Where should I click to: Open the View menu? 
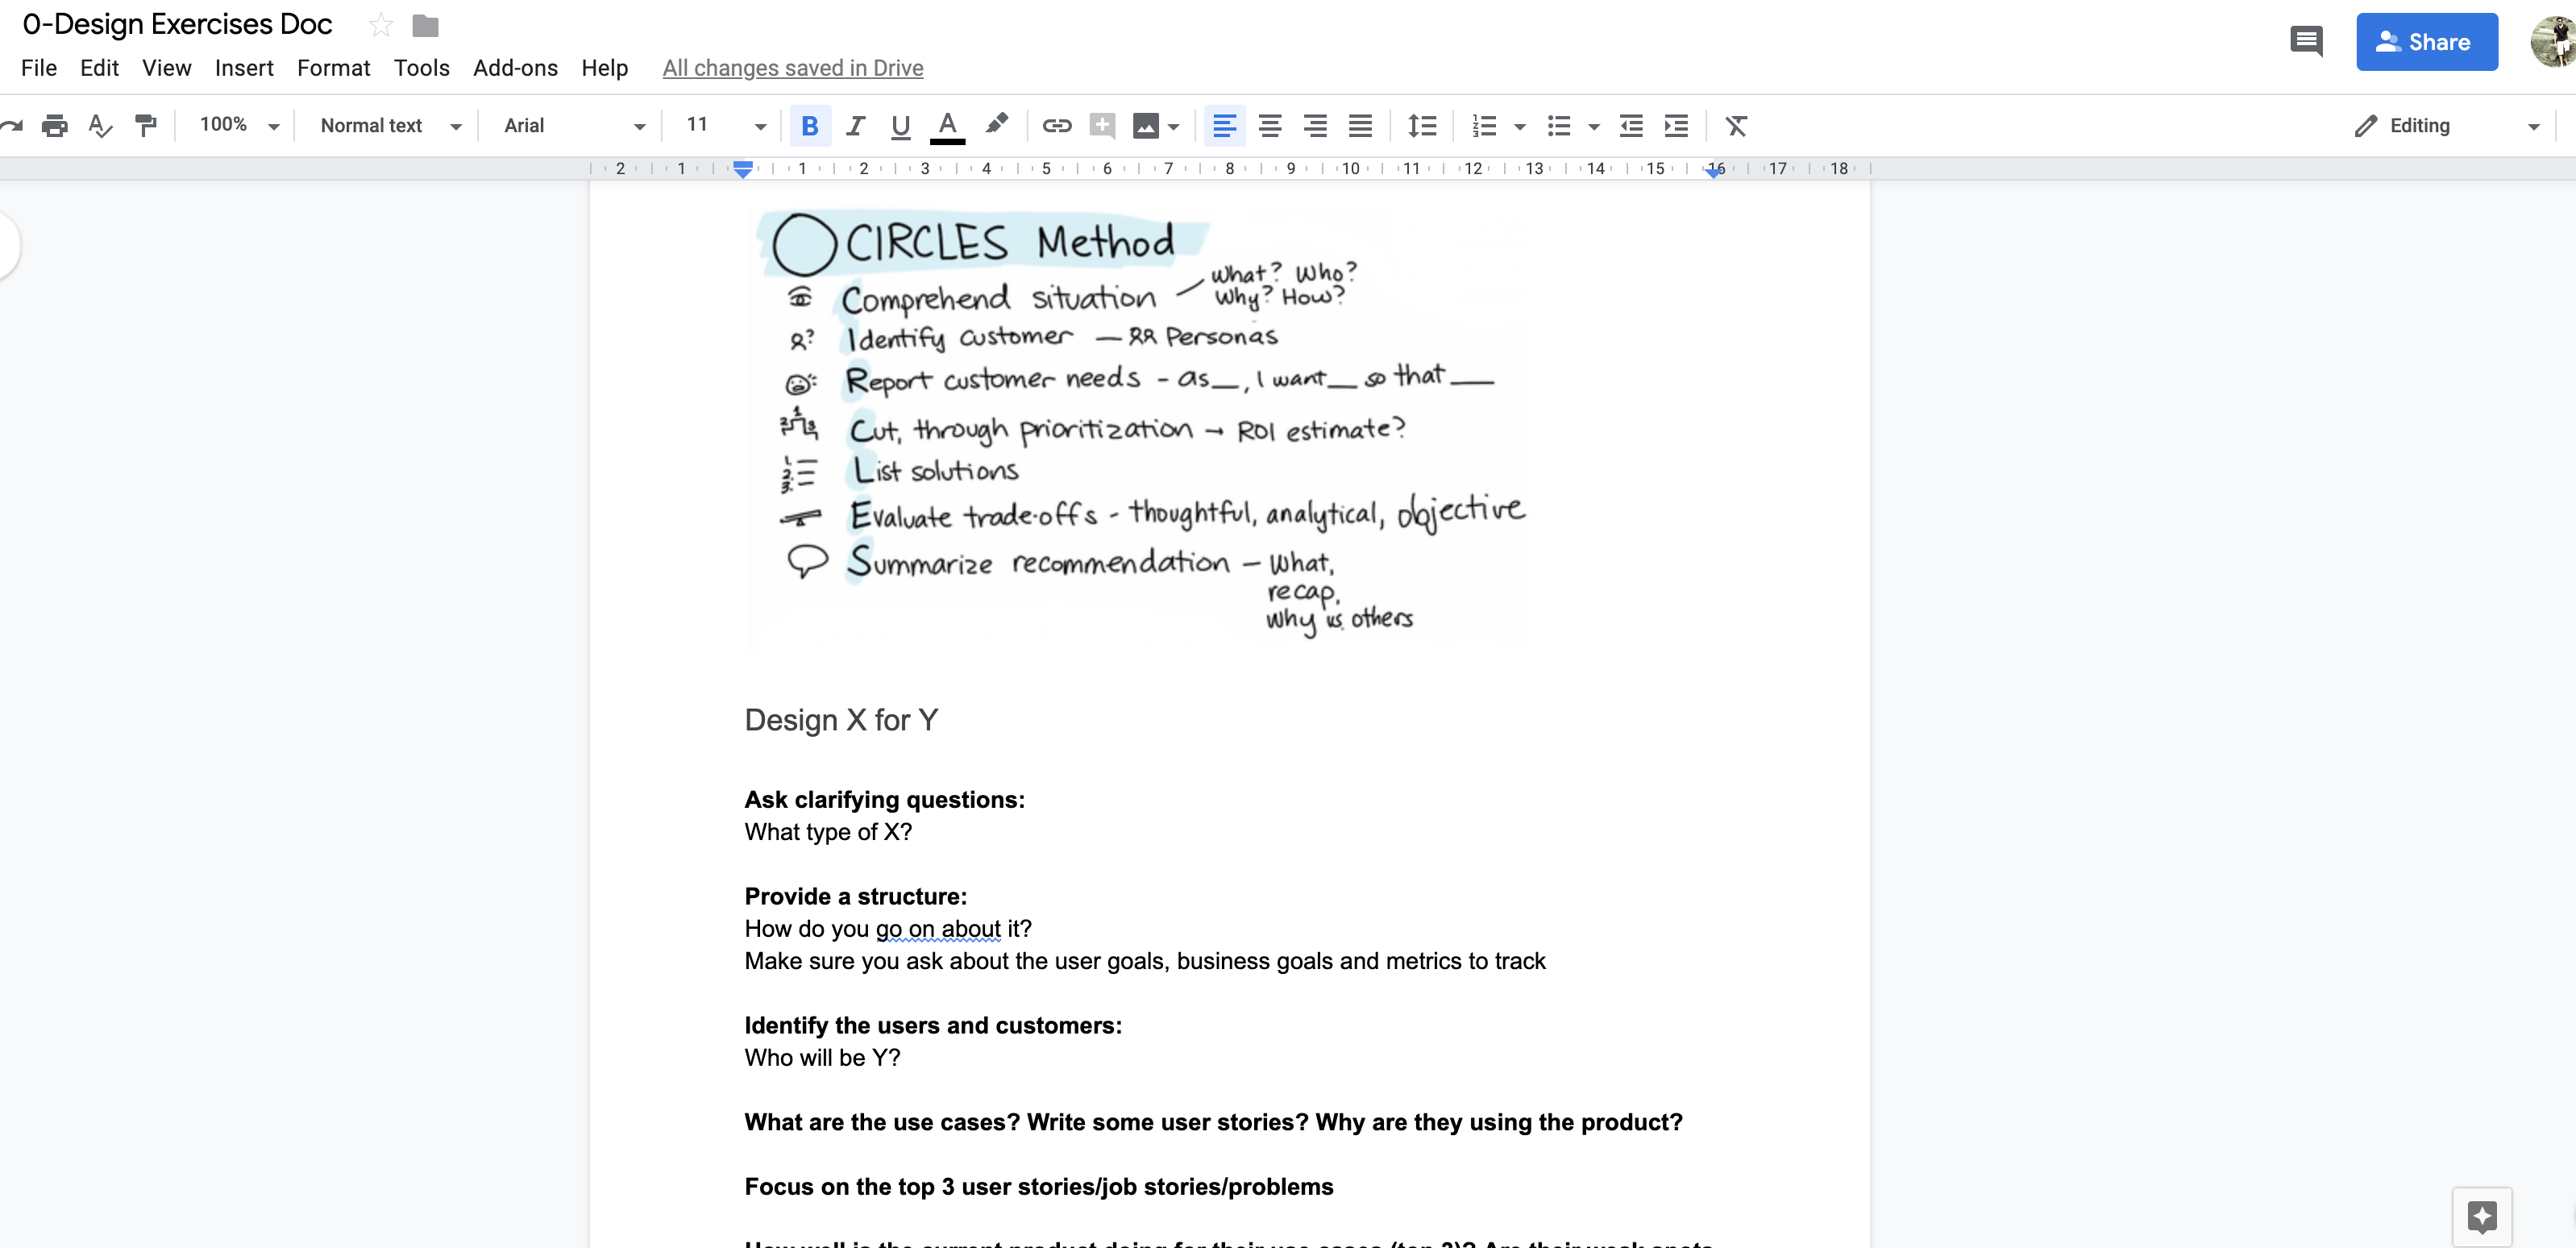pos(166,68)
